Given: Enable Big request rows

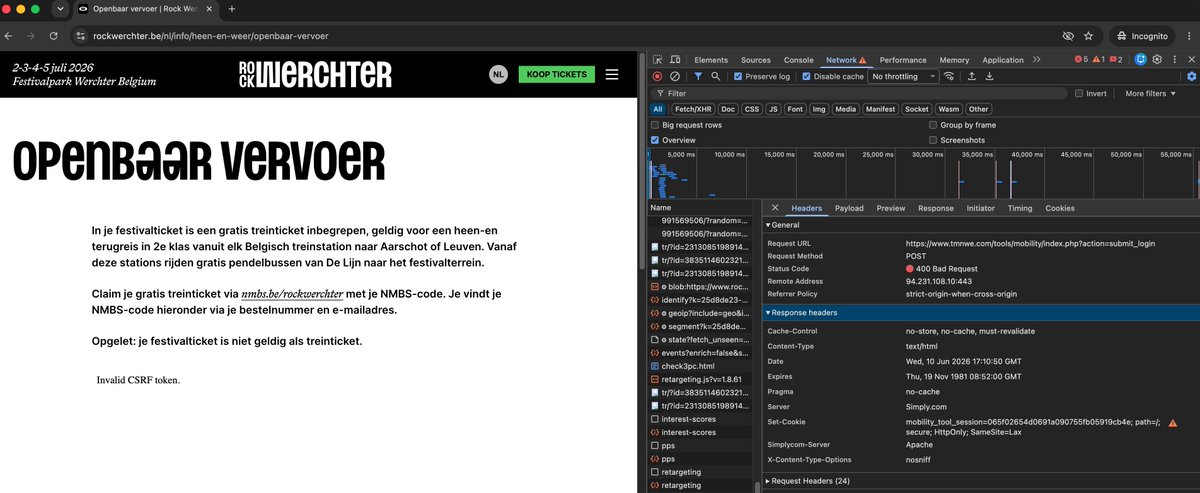Looking at the screenshot, I should click(x=656, y=125).
